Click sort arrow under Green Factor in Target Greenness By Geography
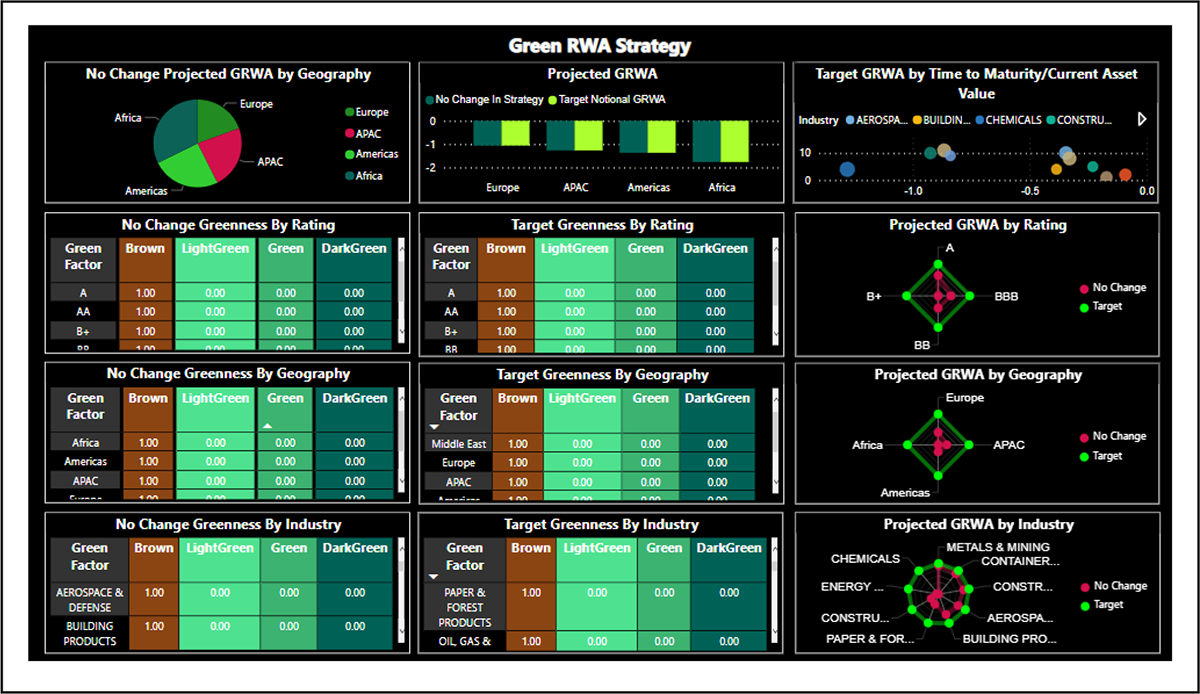The image size is (1200, 694). pos(435,427)
